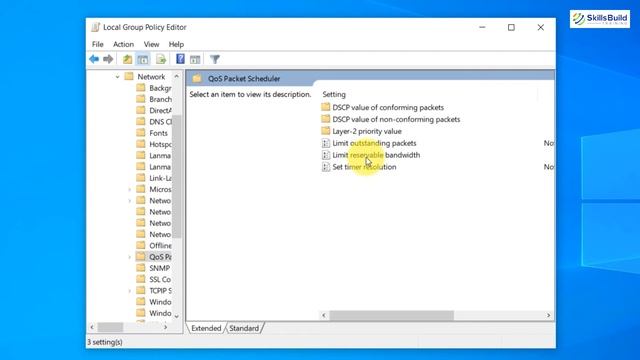Image resolution: width=640 pixels, height=360 pixels.
Task: Select the Hotspo... tree item
Action: 160,144
